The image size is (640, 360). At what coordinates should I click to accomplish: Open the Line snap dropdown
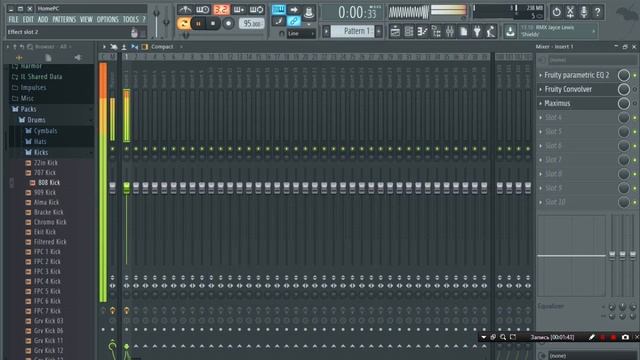click(301, 33)
